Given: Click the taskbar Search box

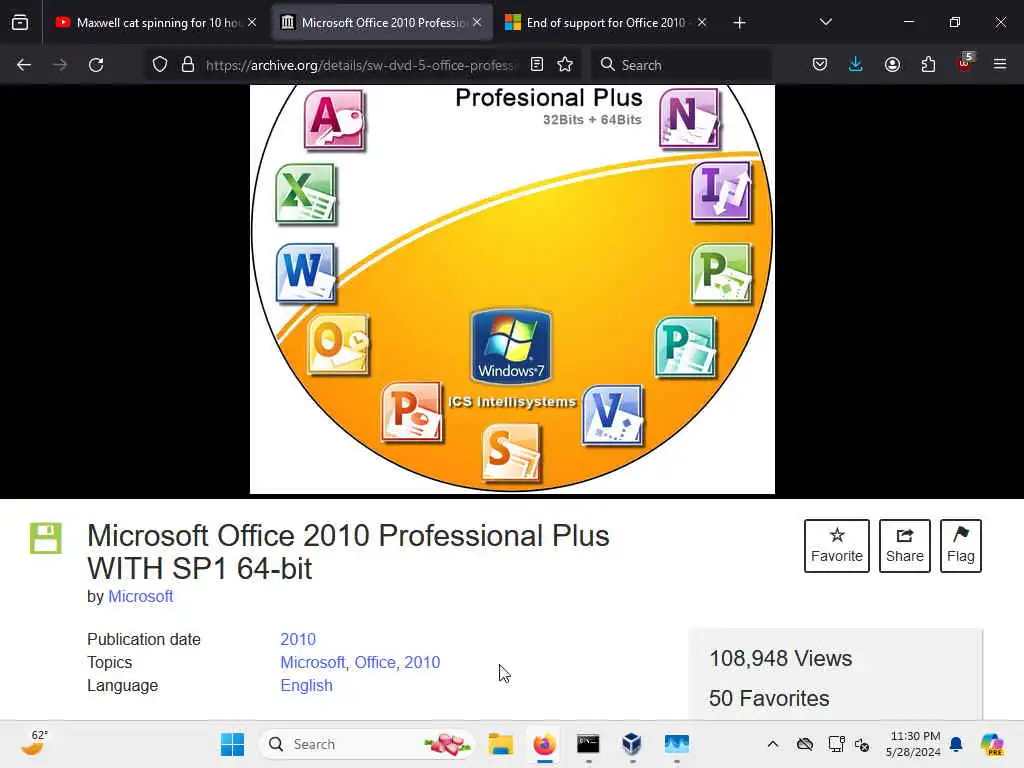Looking at the screenshot, I should (x=367, y=744).
